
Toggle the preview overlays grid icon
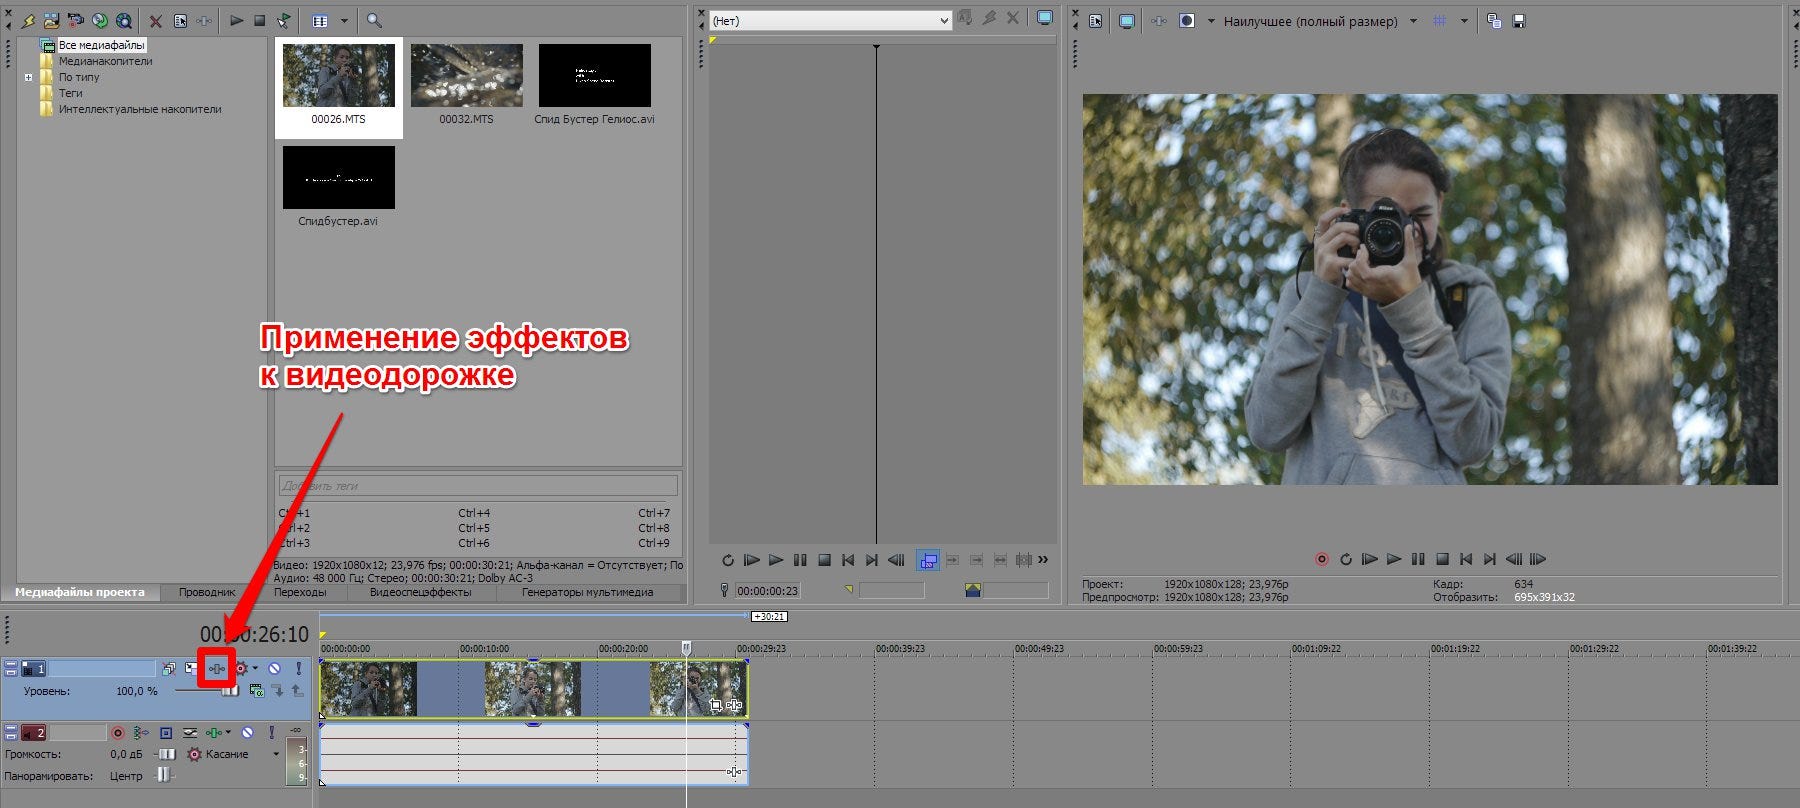(1440, 21)
